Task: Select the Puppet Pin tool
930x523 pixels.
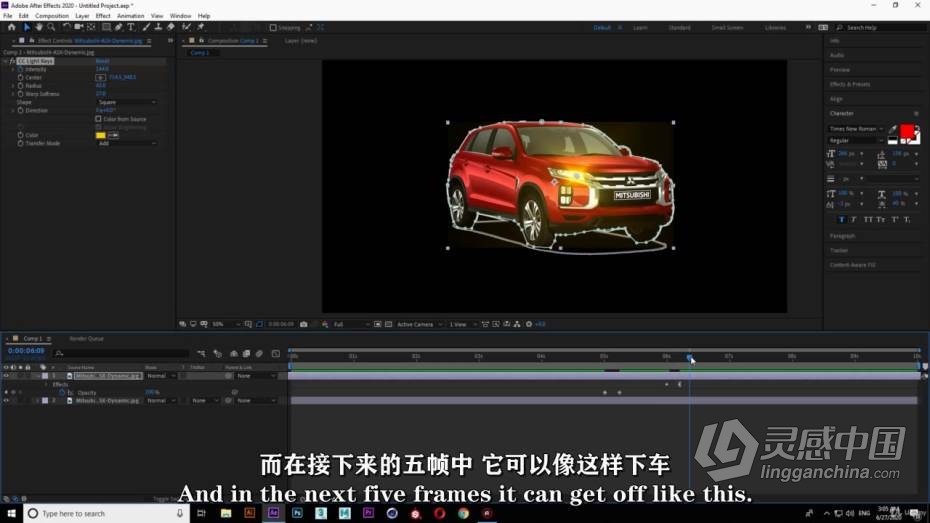Action: [x=201, y=27]
